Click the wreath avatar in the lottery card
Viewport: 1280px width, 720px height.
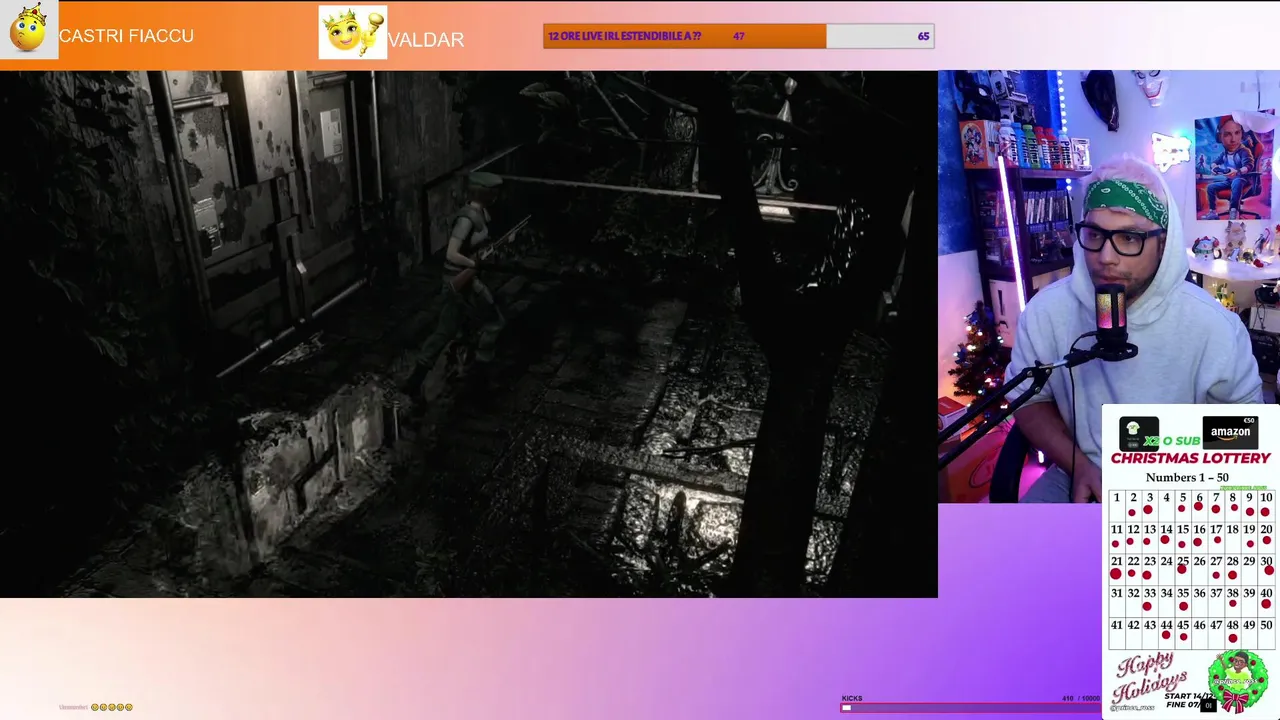(x=1237, y=680)
